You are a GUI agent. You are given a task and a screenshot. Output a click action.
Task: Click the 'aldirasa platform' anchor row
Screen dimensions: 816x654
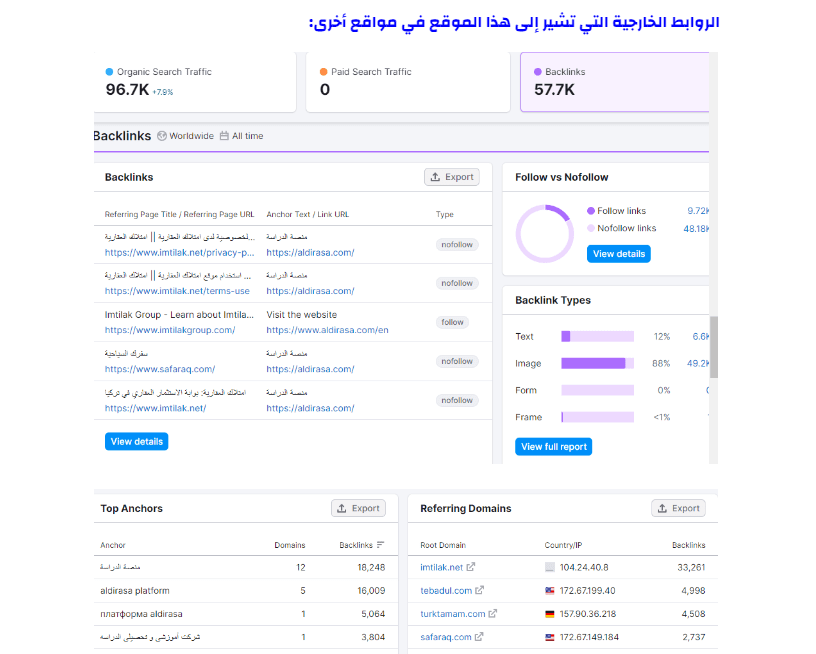(x=246, y=591)
